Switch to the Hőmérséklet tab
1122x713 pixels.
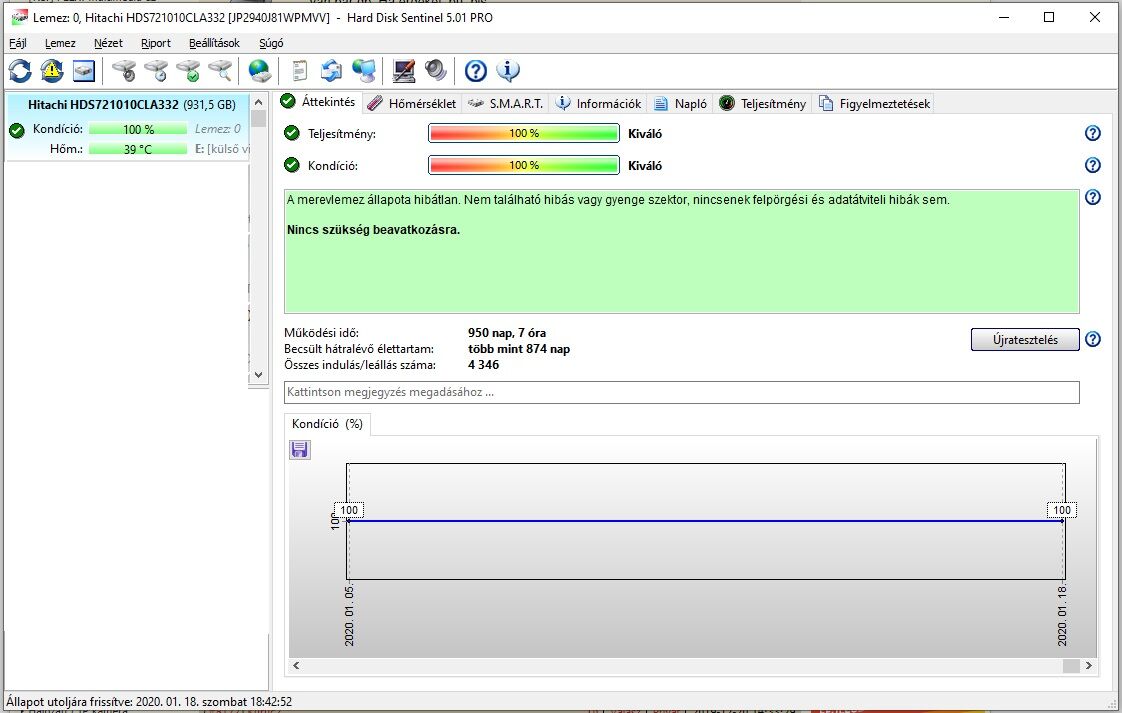412,104
